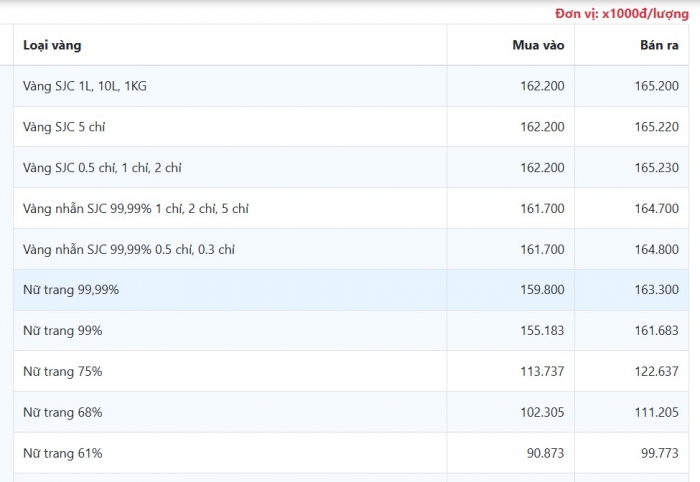Select the Nữ trang 68% row

(x=351, y=412)
